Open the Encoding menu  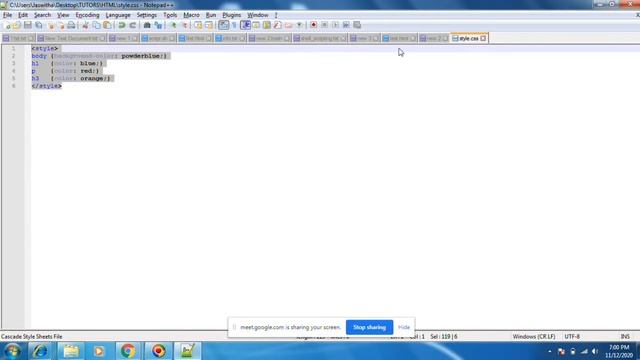click(x=87, y=15)
